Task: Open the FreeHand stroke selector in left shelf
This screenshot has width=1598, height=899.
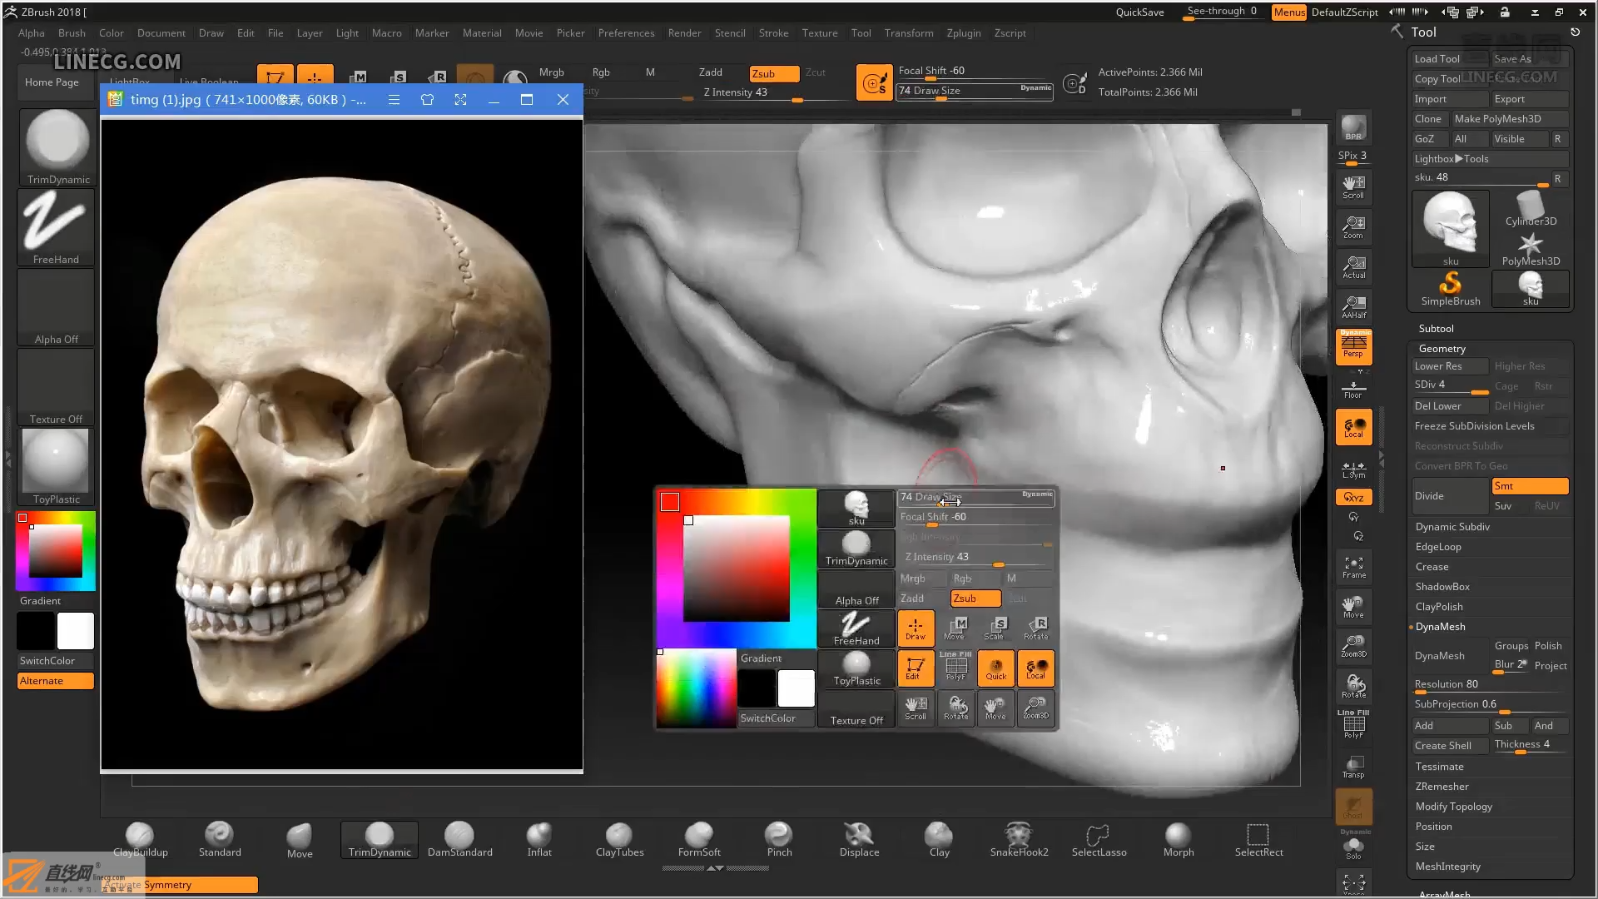Action: pyautogui.click(x=56, y=227)
